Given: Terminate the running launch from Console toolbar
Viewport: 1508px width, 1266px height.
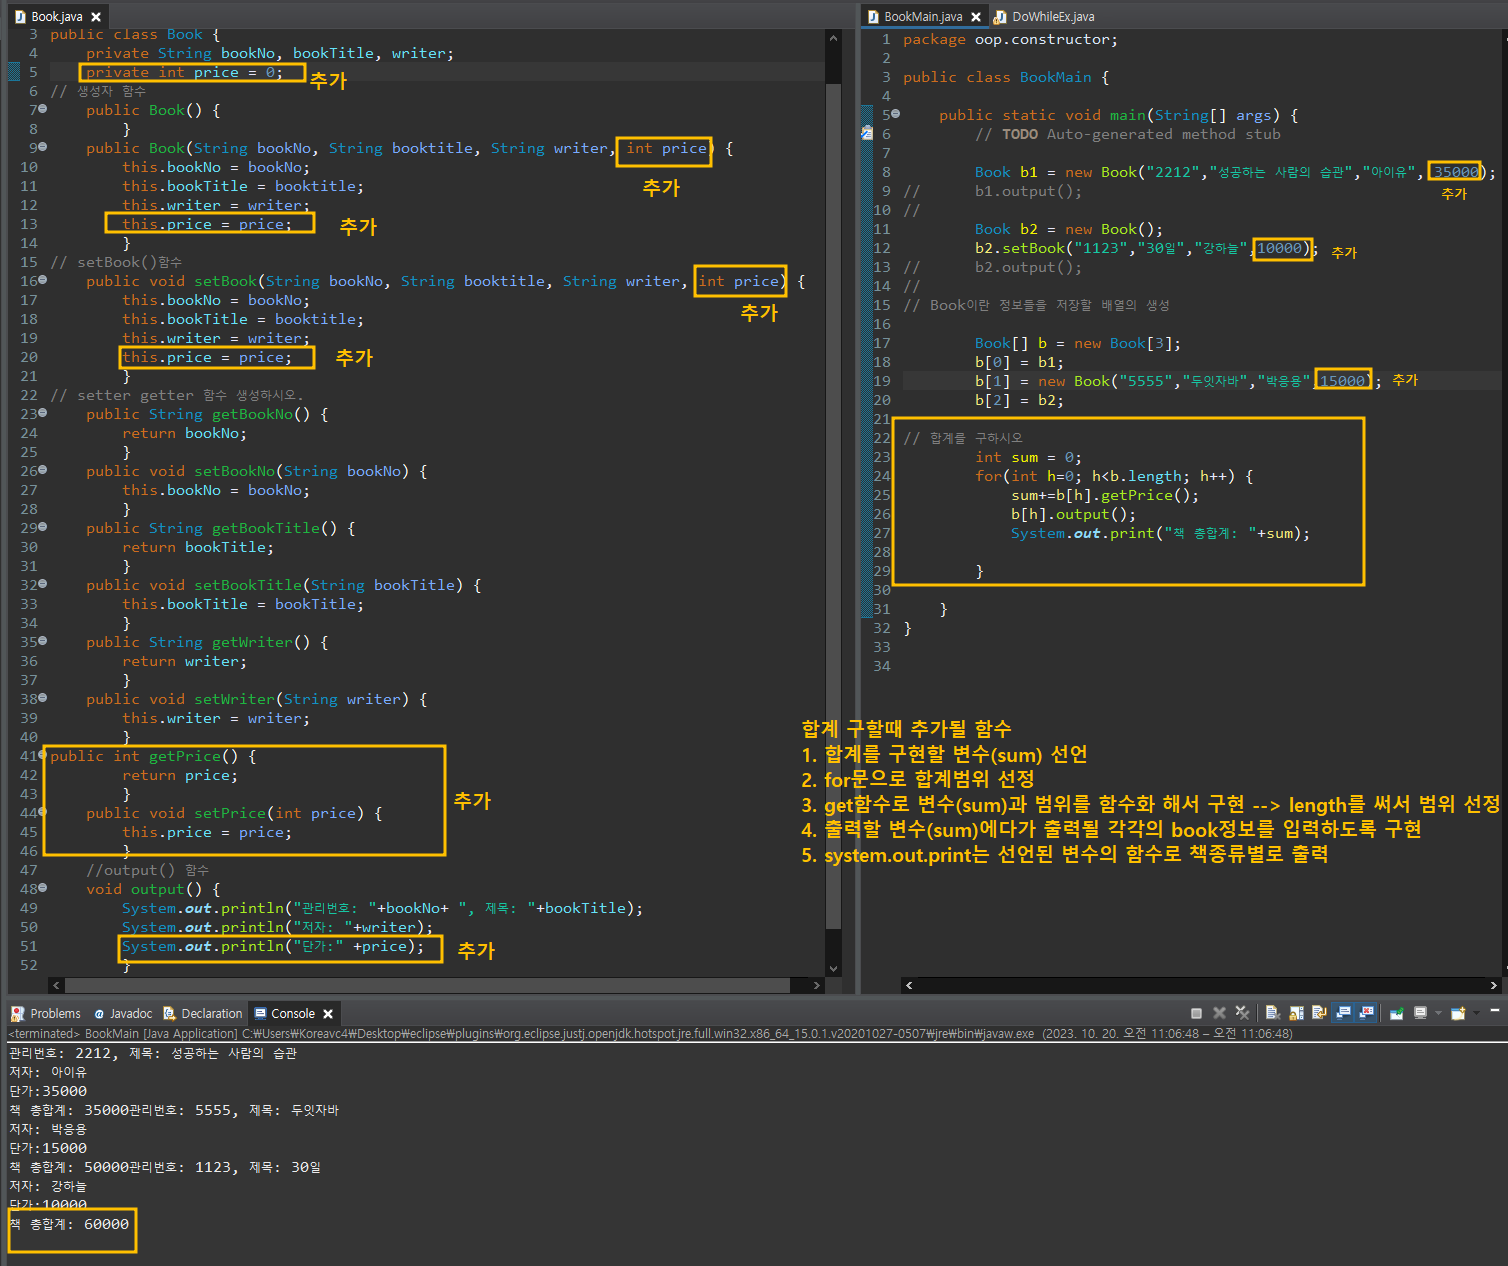Looking at the screenshot, I should tap(1196, 1013).
